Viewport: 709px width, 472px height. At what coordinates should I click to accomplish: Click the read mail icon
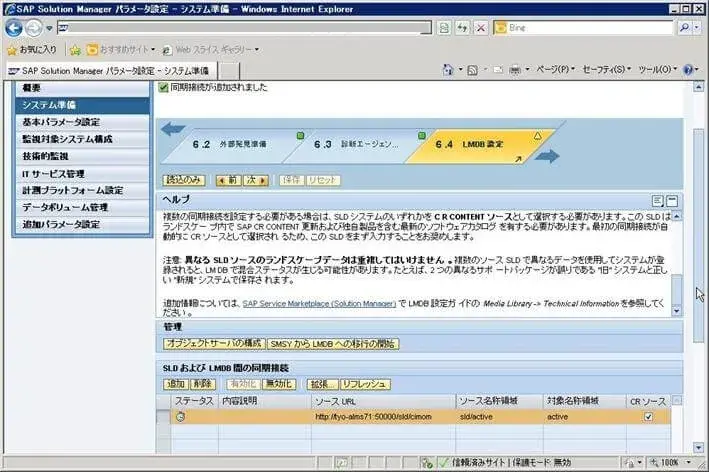[x=498, y=70]
